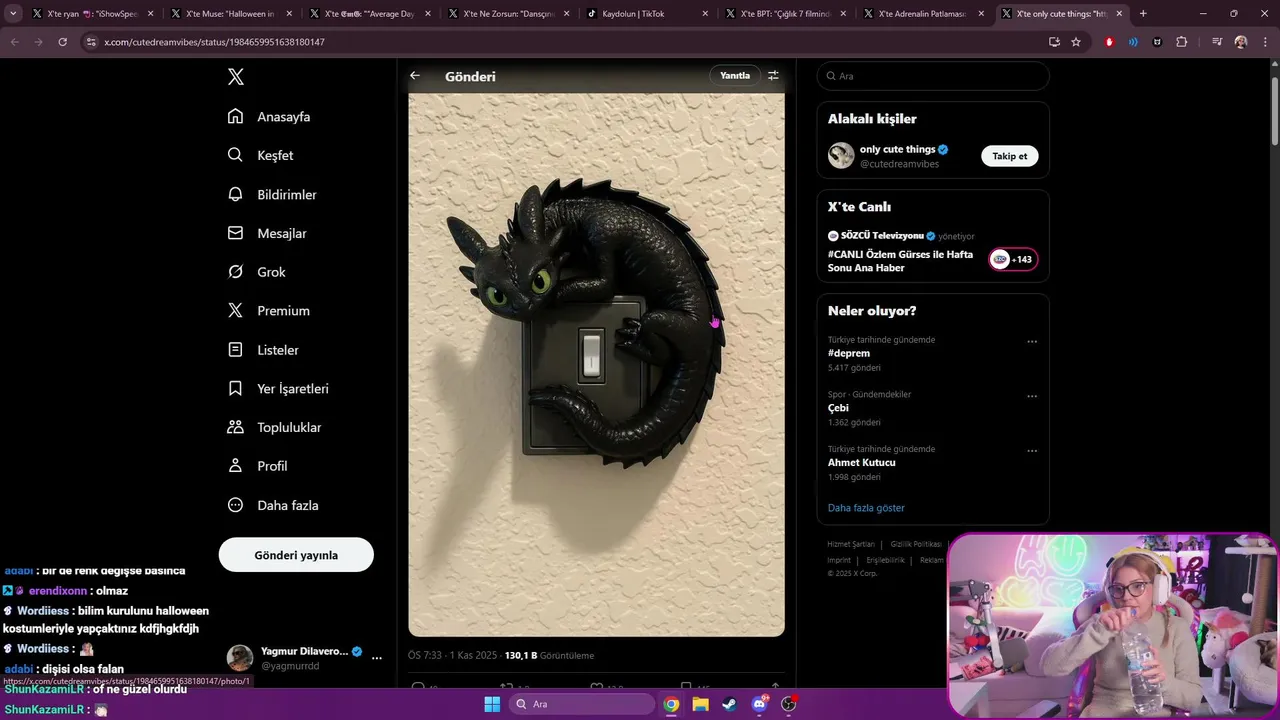Open OBS Studio from taskbar
This screenshot has width=1280, height=720.
(788, 704)
